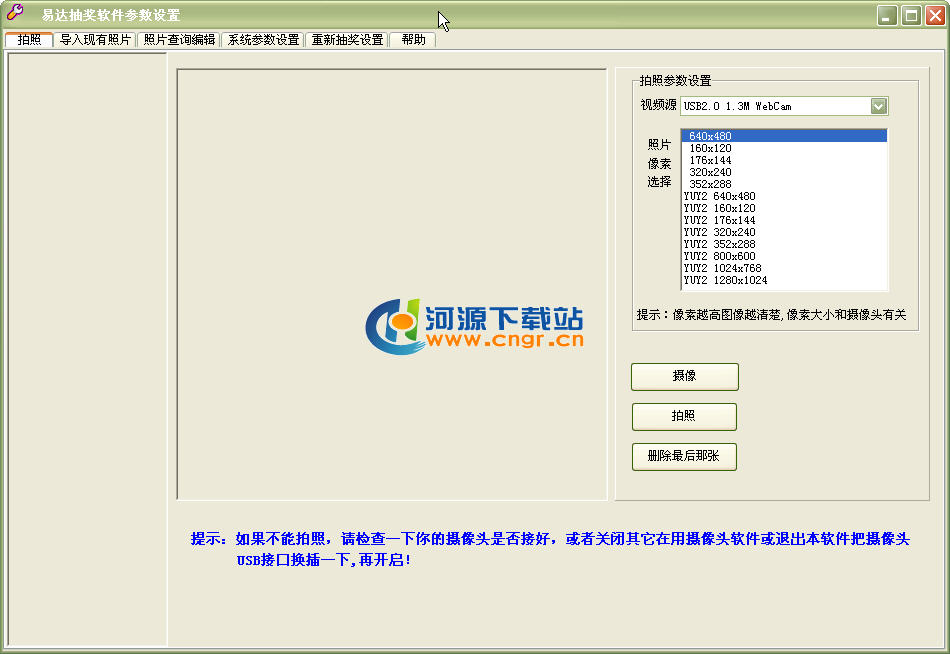950x654 pixels.
Task: Select YUY2 800x600 in list
Action: click(x=784, y=256)
